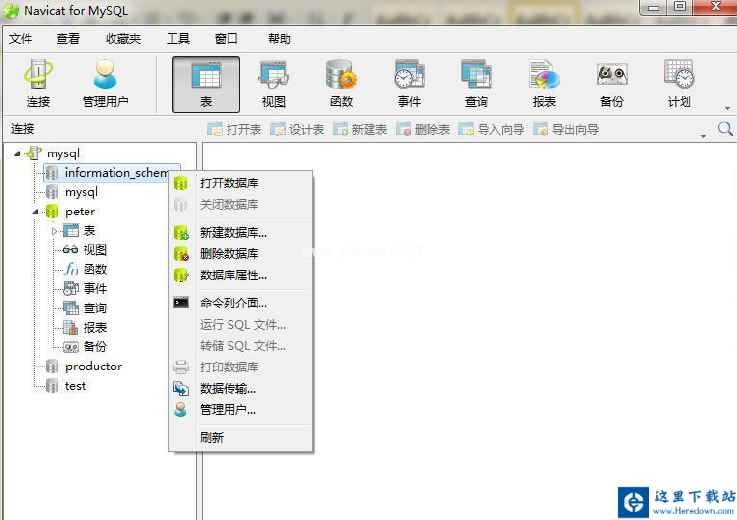The height and width of the screenshot is (520, 737).
Task: Select the 表 (Table) toolbar button
Action: (206, 85)
